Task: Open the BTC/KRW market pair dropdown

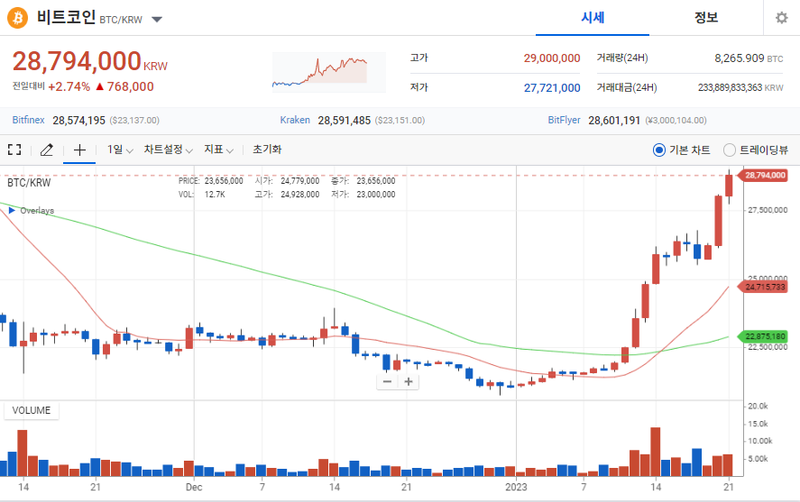Action: (x=158, y=19)
